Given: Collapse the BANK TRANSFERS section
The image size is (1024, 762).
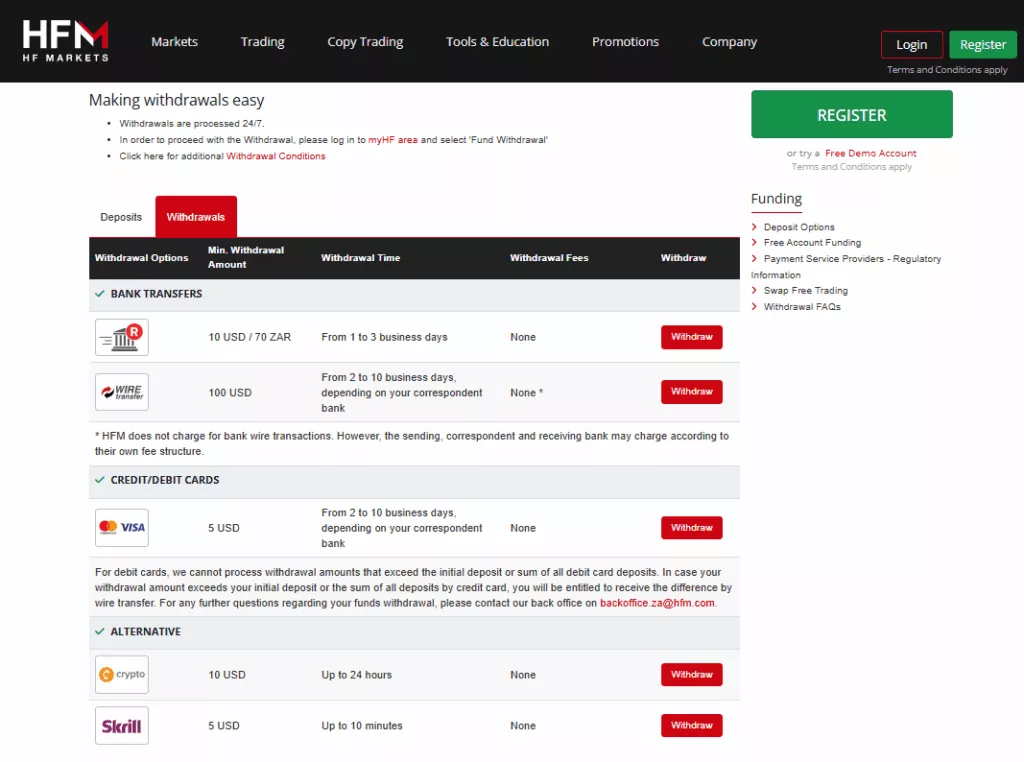Looking at the screenshot, I should point(99,294).
